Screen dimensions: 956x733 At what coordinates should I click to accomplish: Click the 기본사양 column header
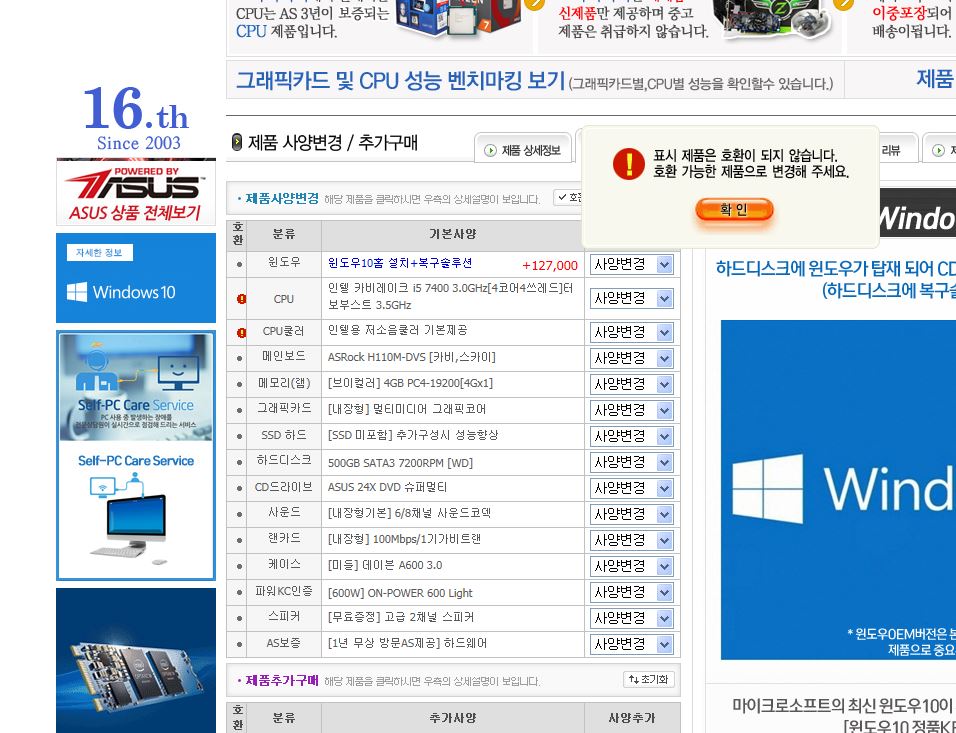pyautogui.click(x=452, y=234)
